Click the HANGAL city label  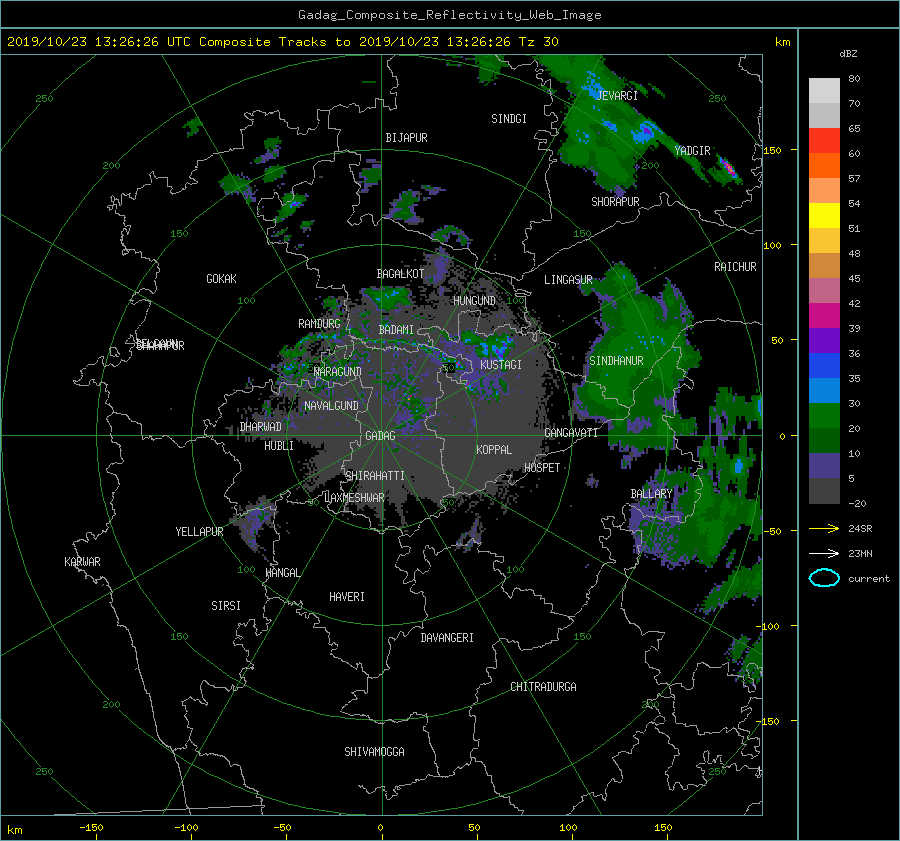(x=282, y=573)
